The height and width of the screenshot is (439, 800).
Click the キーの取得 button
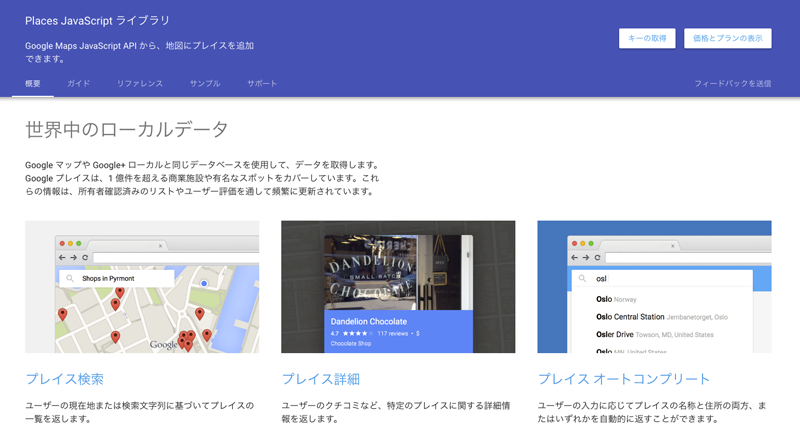click(647, 38)
